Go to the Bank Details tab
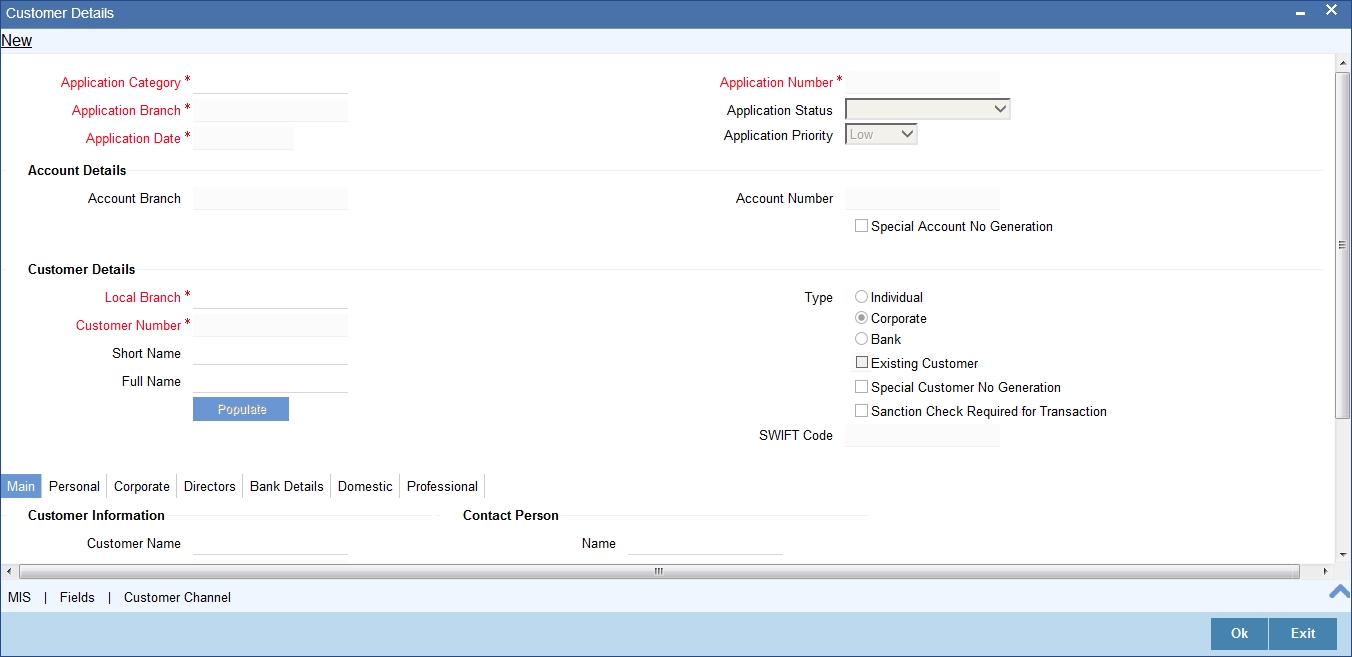Viewport: 1352px width, 657px height. click(287, 486)
